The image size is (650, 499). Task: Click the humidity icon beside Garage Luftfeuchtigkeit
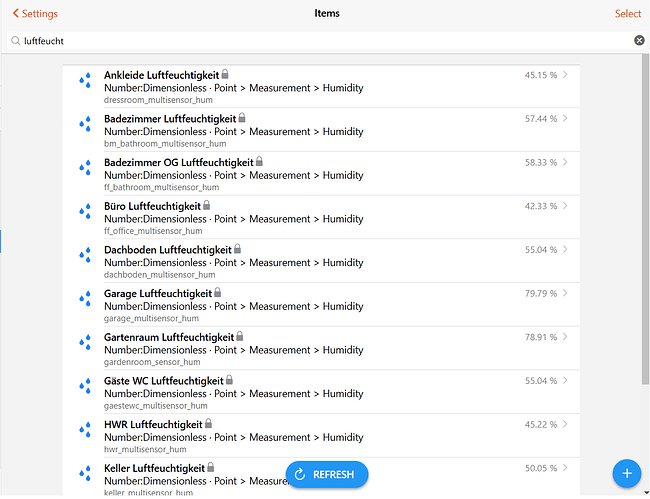(85, 299)
